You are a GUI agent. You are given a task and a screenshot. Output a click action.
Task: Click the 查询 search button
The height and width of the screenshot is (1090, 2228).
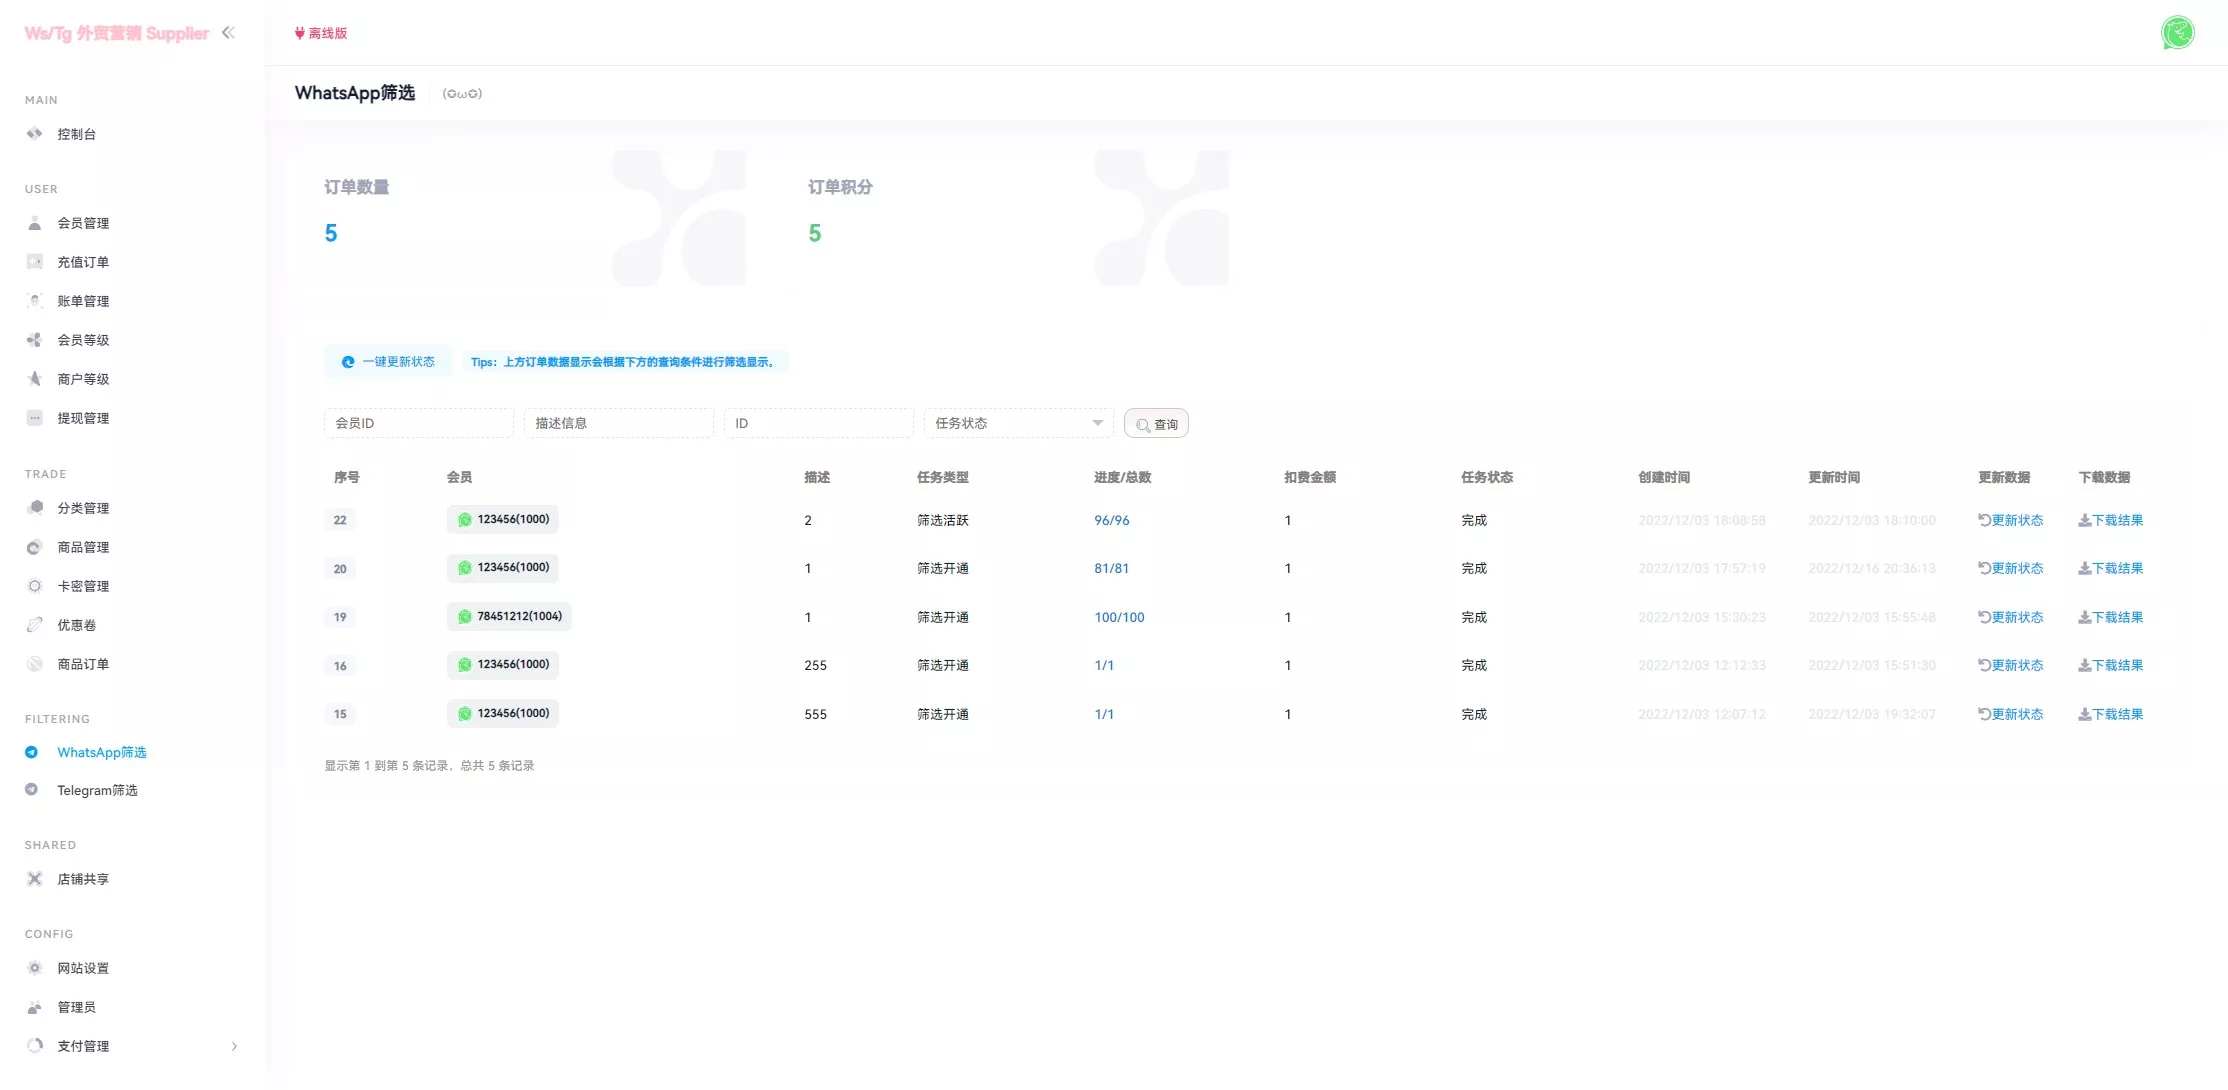click(x=1156, y=424)
